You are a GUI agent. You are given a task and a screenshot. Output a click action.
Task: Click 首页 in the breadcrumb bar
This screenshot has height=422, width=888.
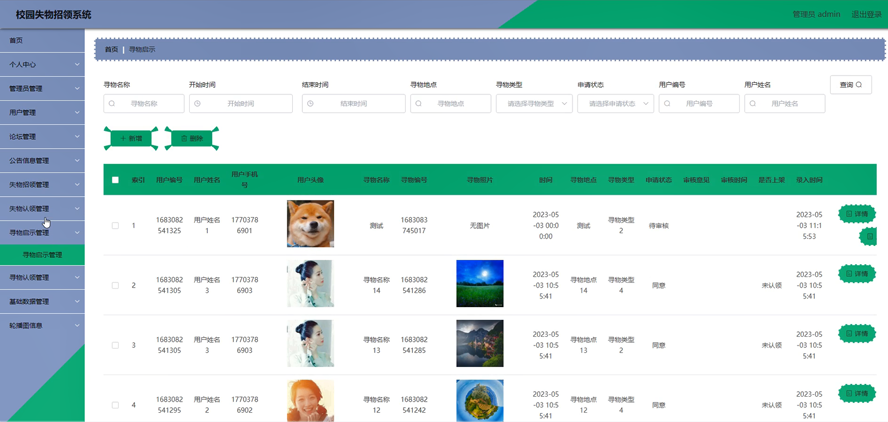click(x=112, y=50)
